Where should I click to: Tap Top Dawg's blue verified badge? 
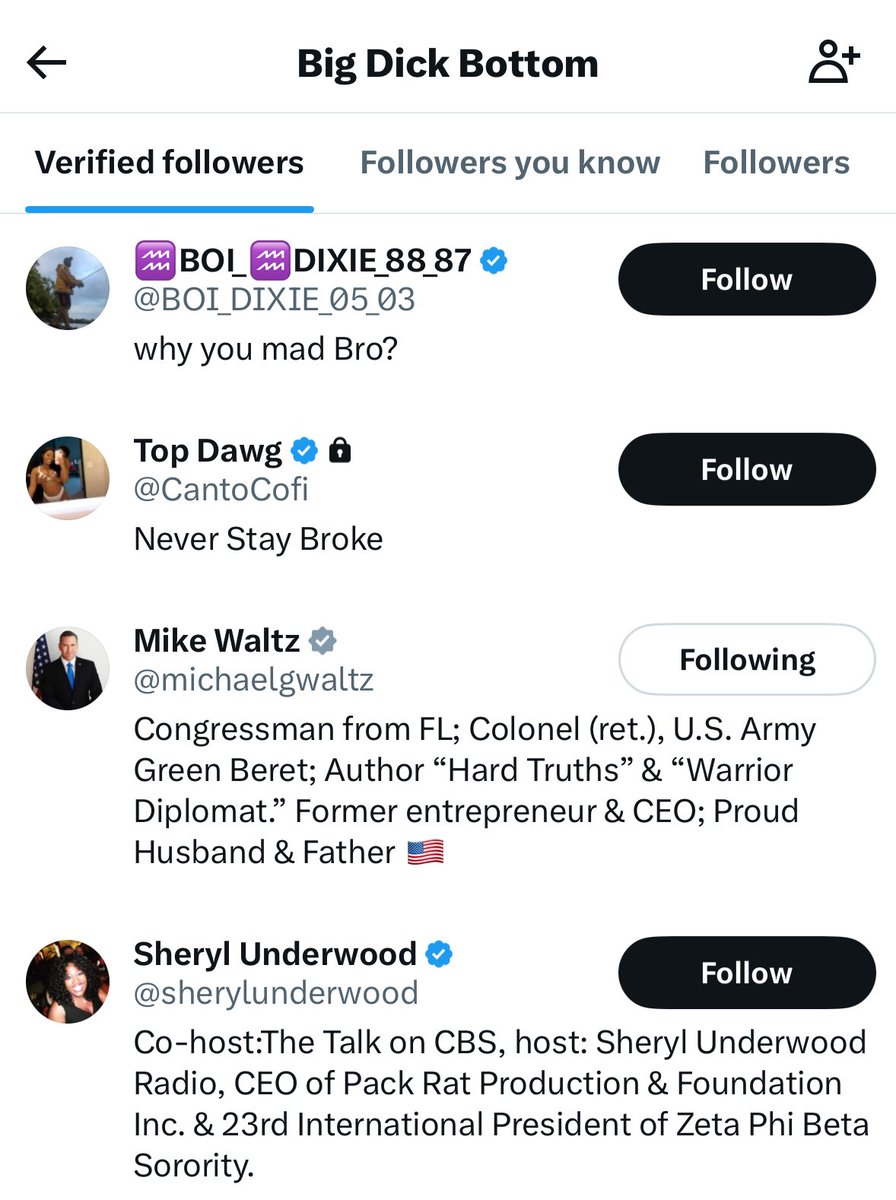tap(304, 452)
